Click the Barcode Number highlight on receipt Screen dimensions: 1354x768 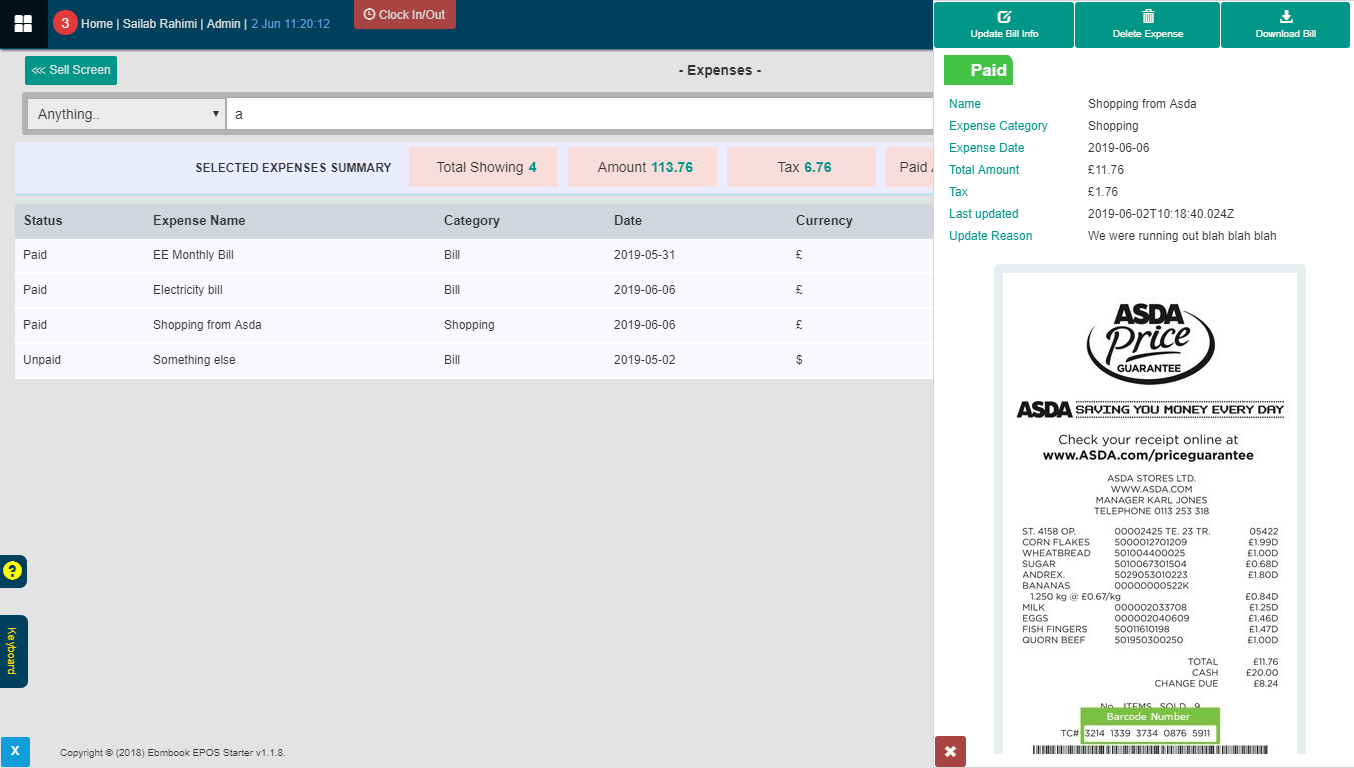pyautogui.click(x=1150, y=725)
